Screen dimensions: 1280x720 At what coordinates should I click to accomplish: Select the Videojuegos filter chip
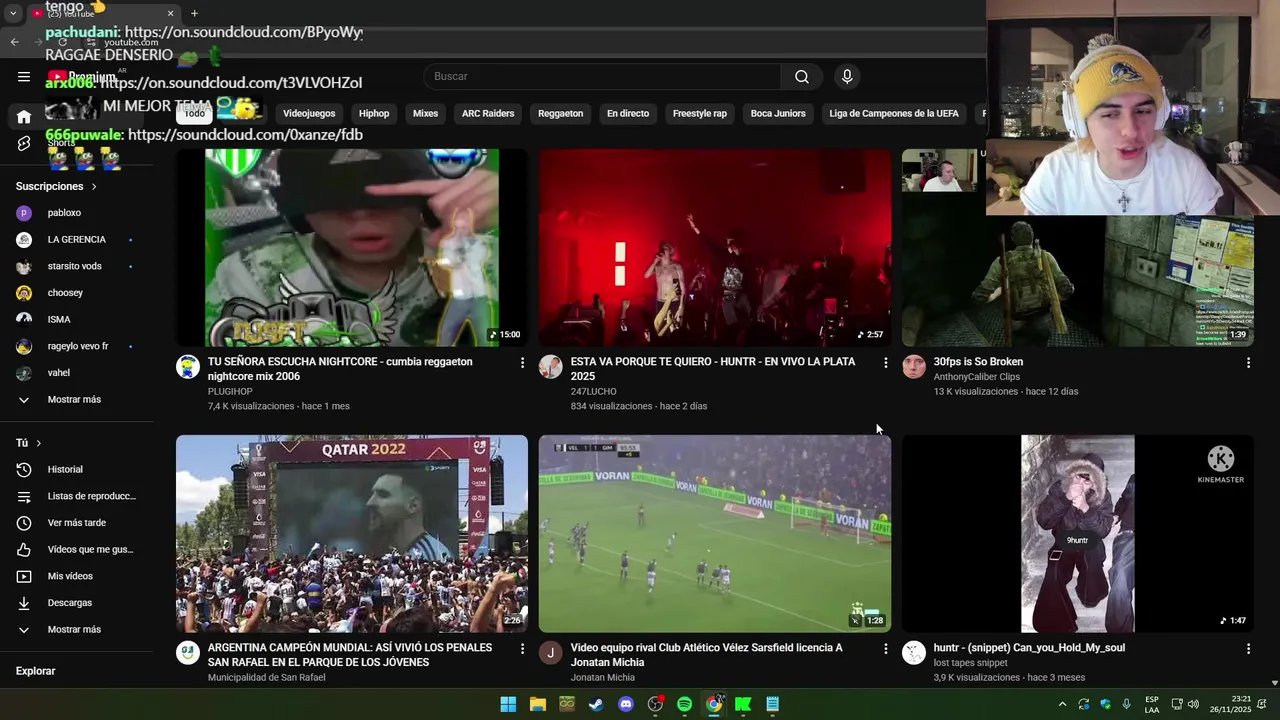pos(309,114)
